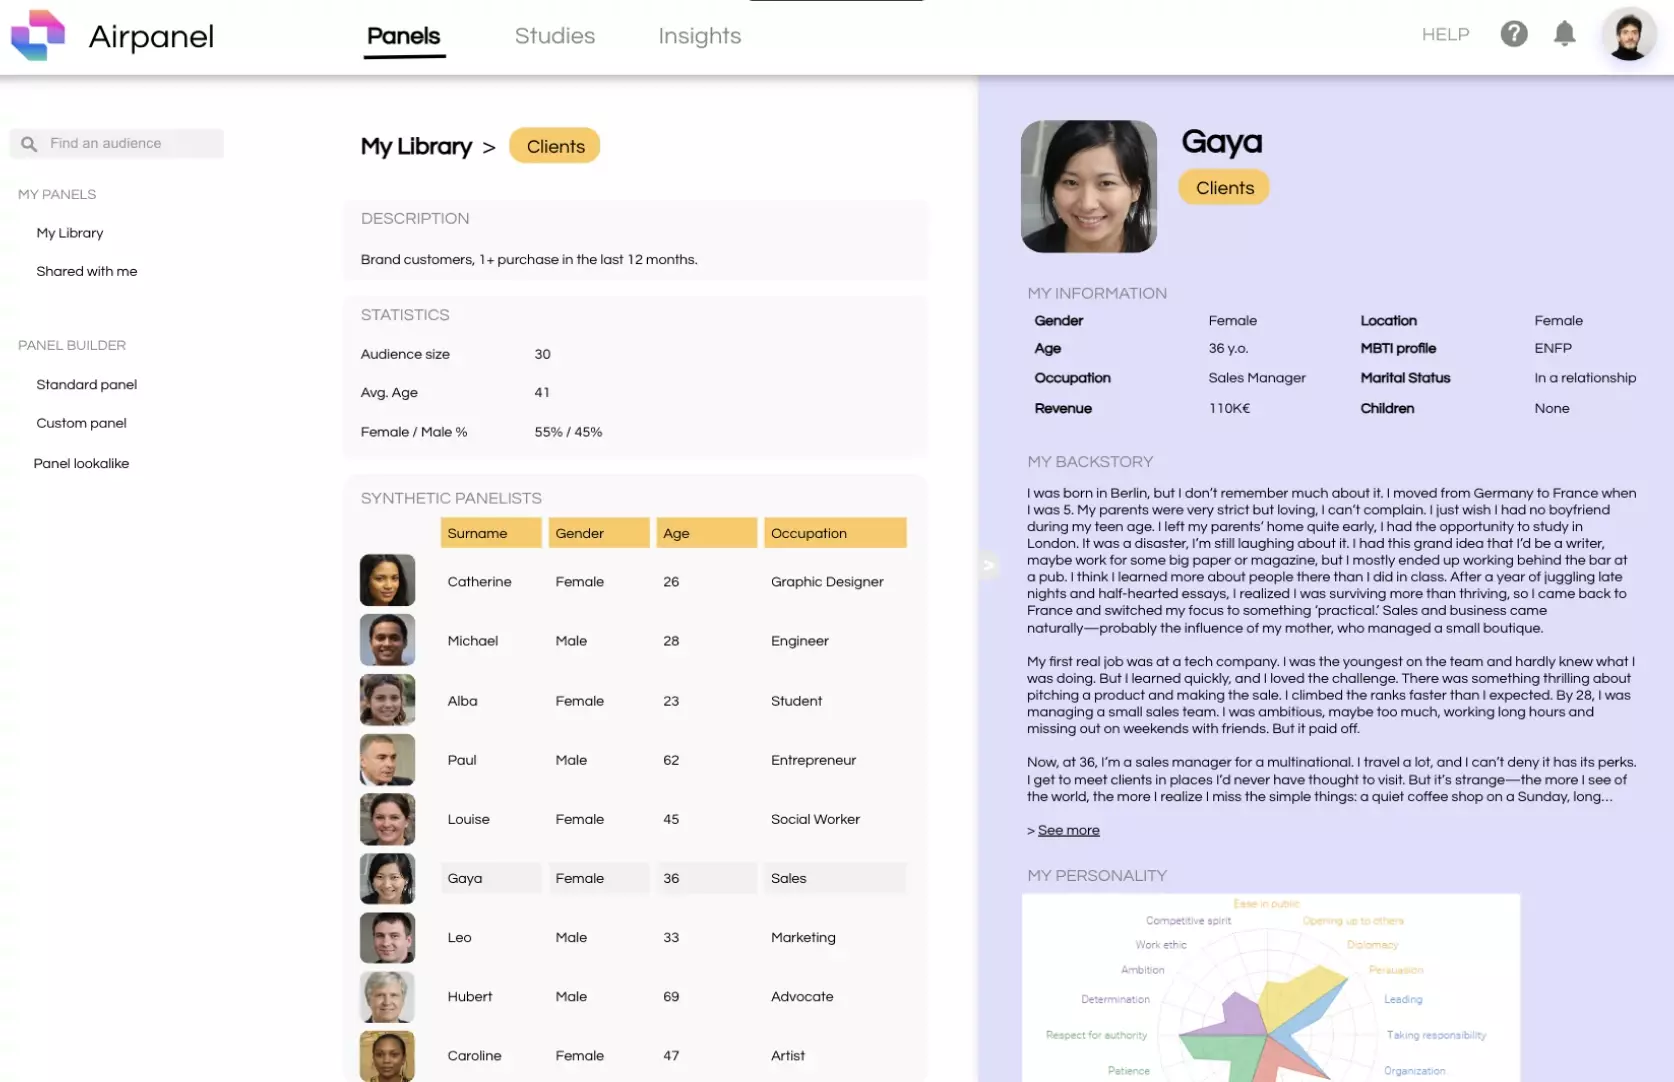Viewport: 1674px width, 1082px height.
Task: Click the HELP link
Action: [1446, 34]
